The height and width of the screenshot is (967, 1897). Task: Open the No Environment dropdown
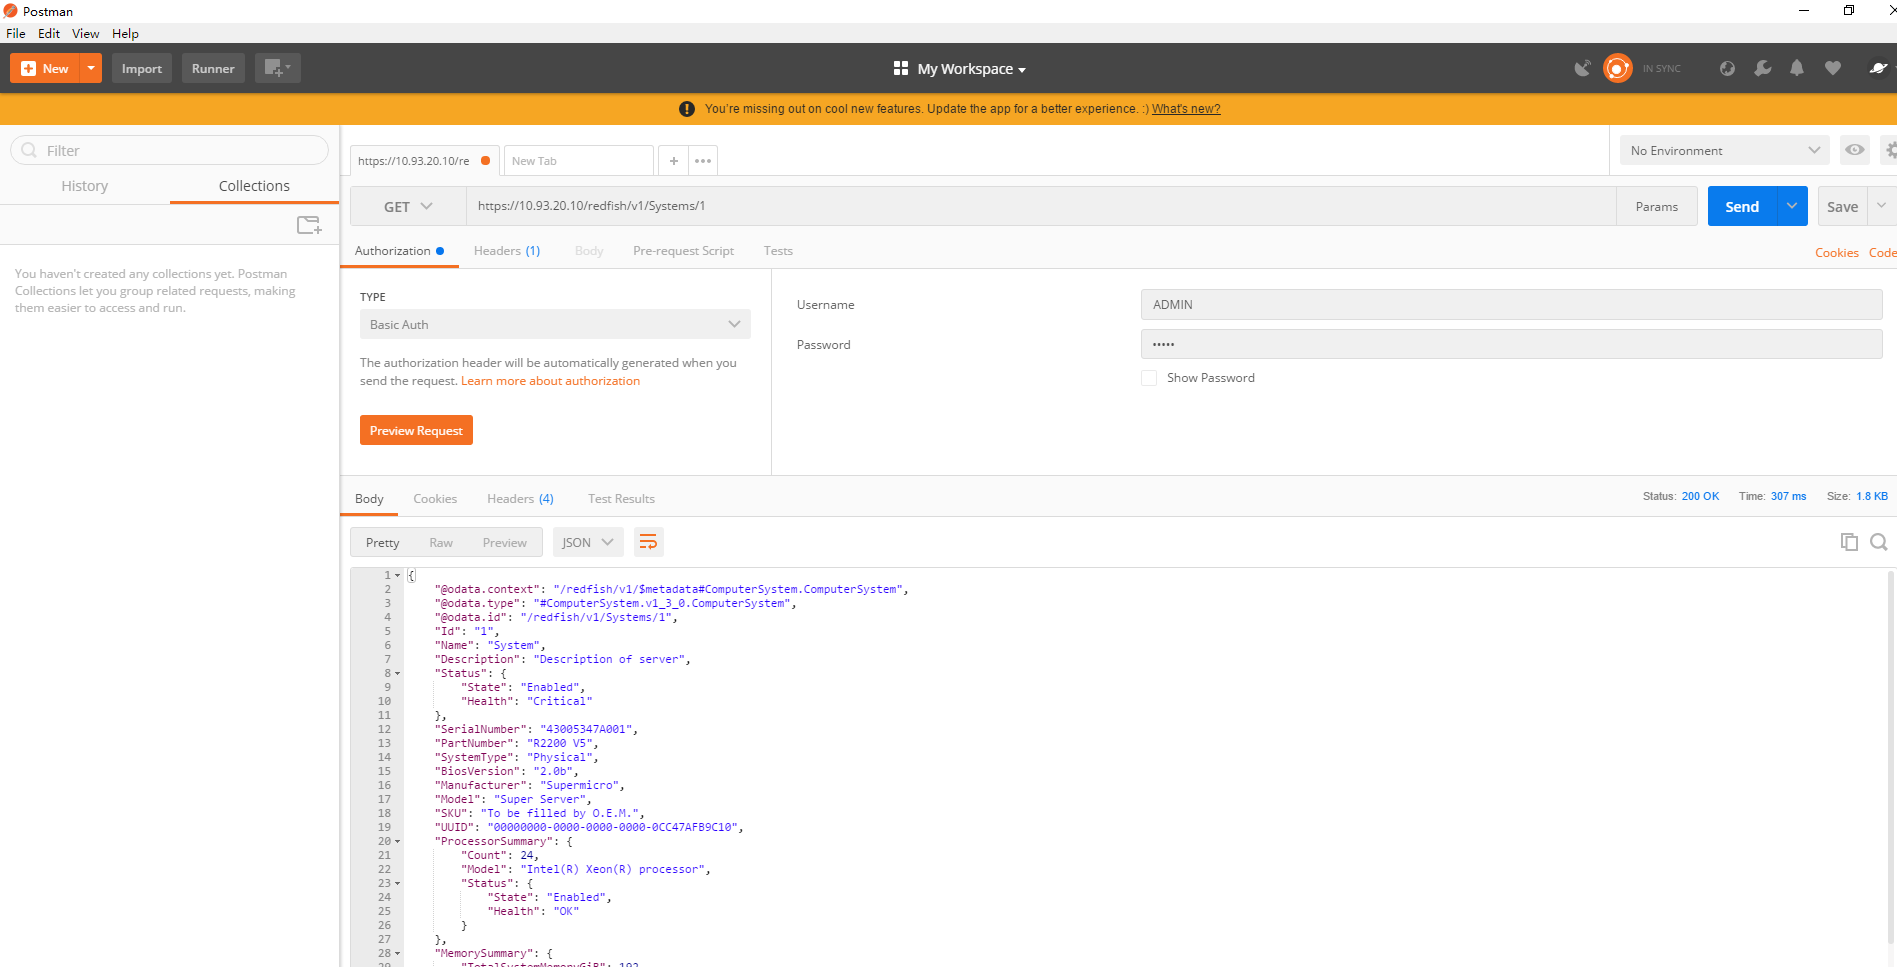tap(1724, 150)
